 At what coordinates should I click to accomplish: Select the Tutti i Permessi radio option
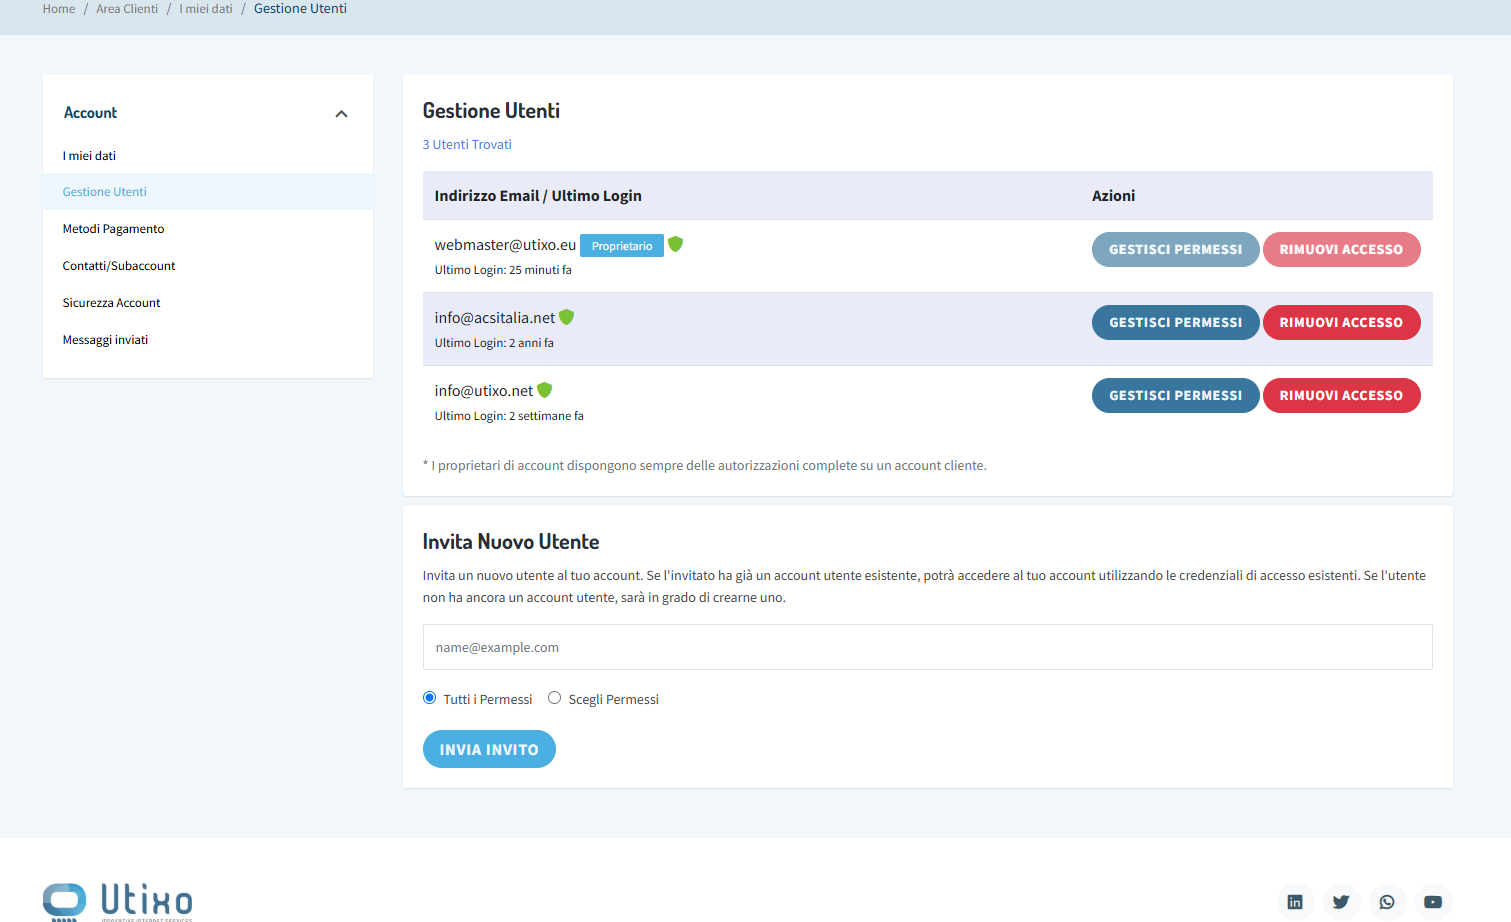tap(430, 698)
